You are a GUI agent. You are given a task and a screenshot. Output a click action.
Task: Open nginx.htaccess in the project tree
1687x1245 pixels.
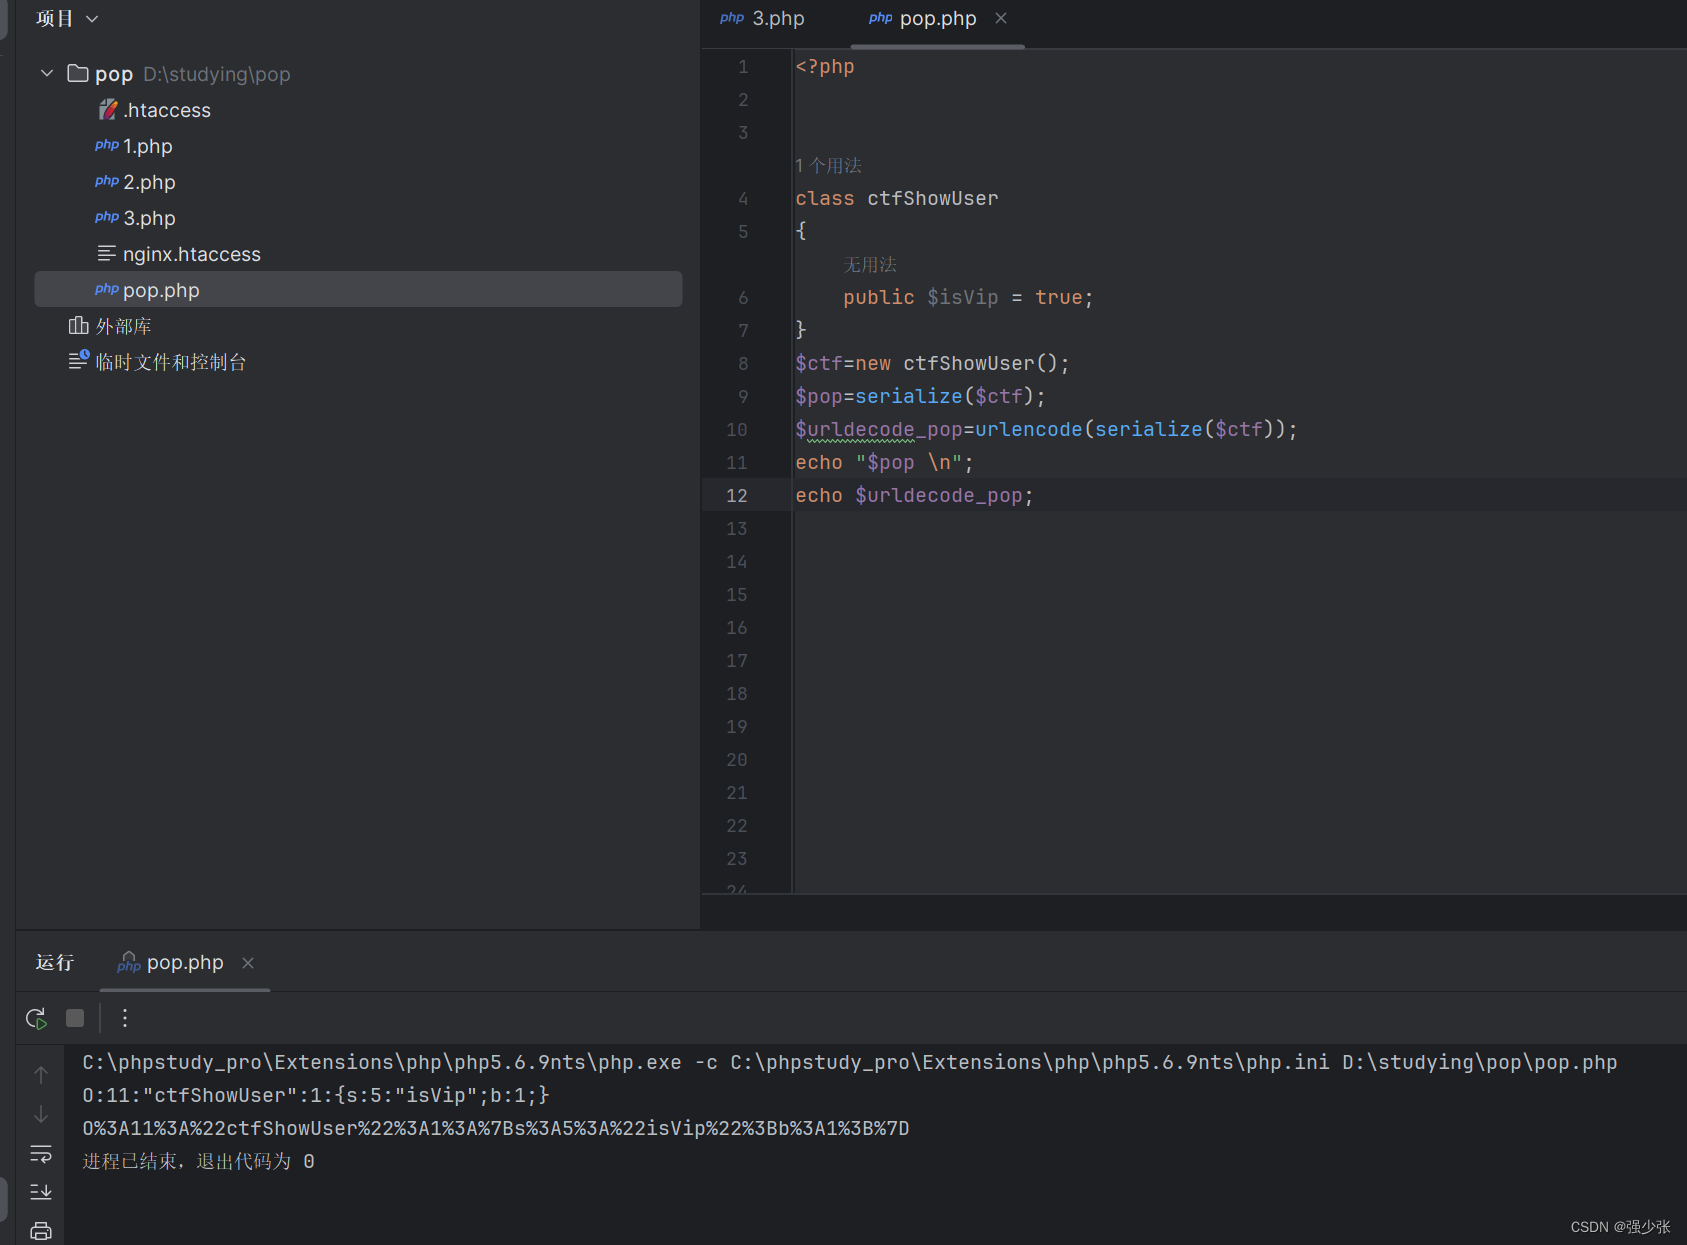pos(191,254)
